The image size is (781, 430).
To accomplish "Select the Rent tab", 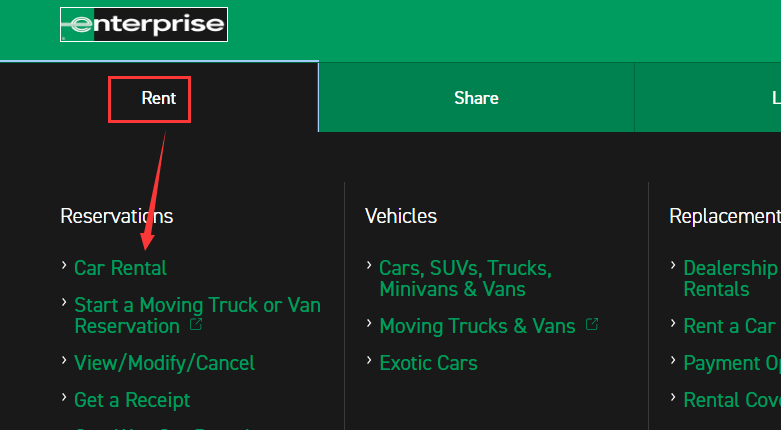I will coord(158,98).
